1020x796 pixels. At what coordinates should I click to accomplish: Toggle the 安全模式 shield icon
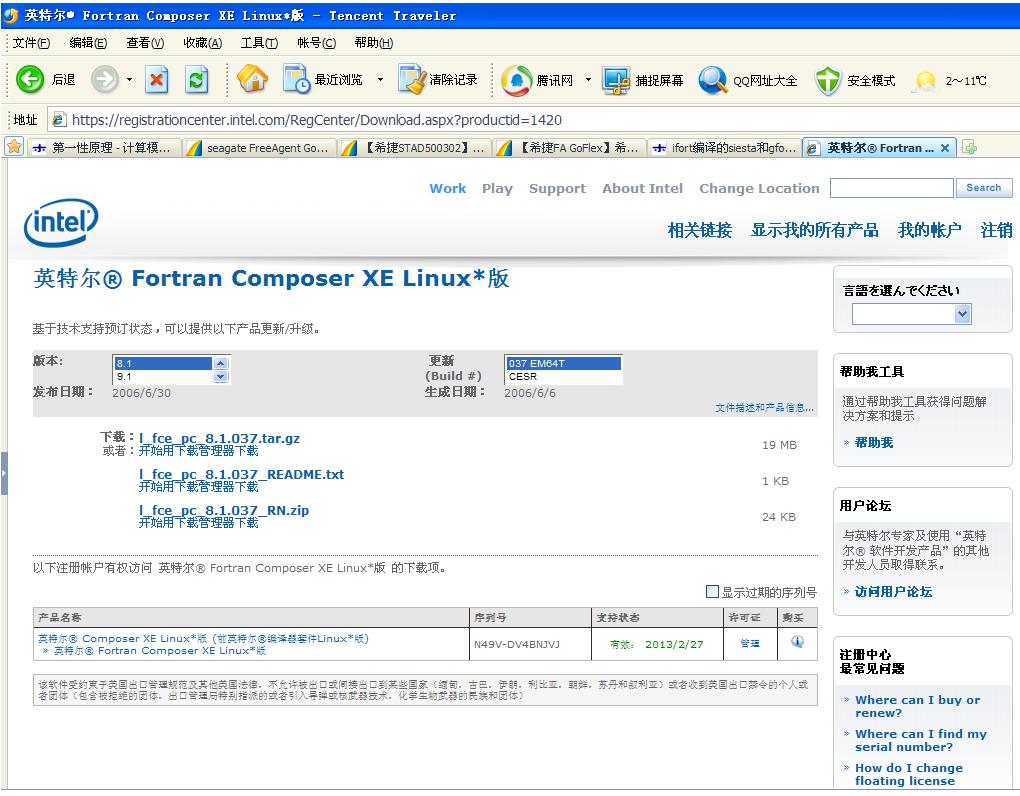[828, 81]
